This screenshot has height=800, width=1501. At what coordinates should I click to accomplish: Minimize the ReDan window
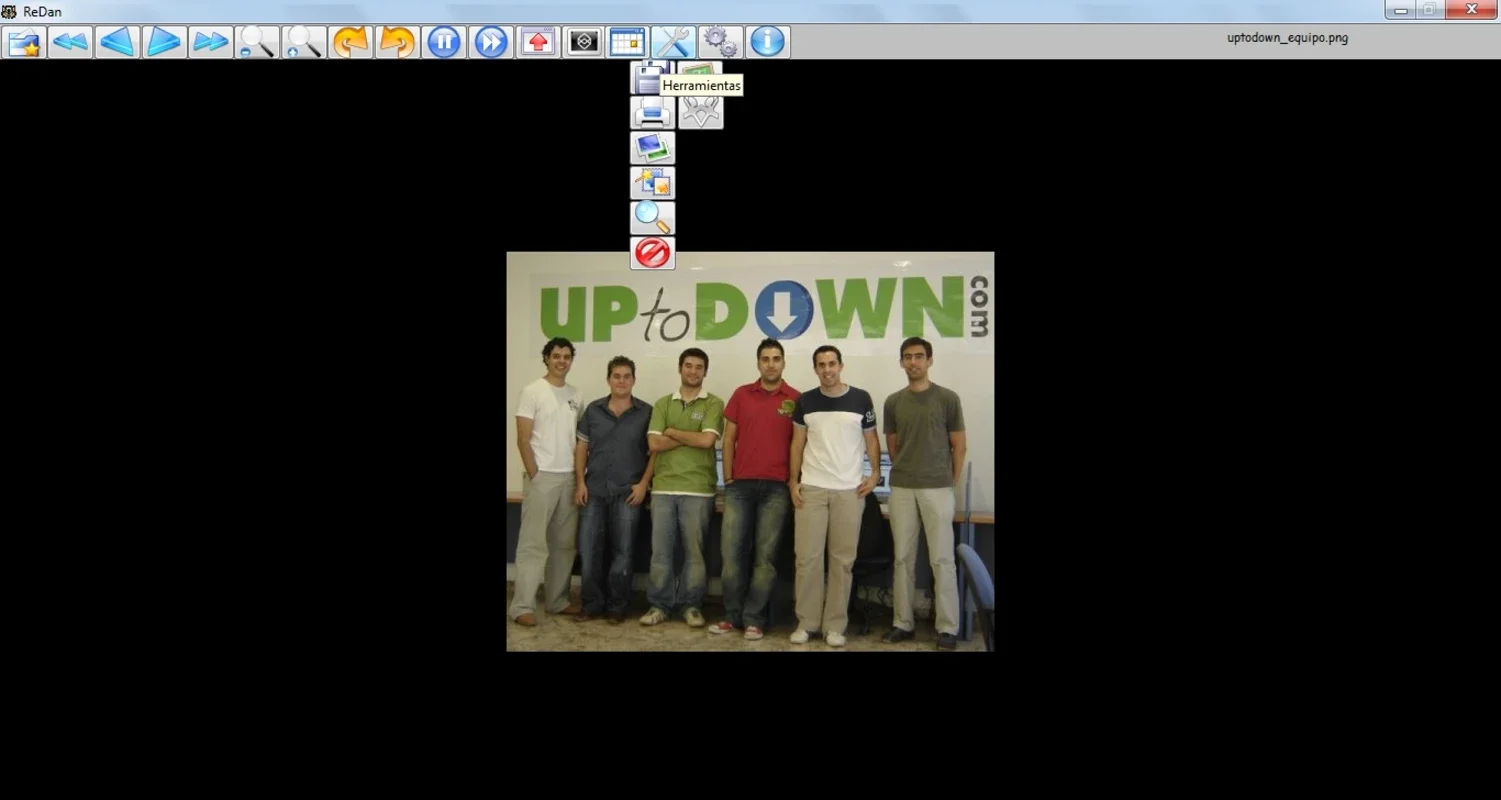tap(1400, 10)
